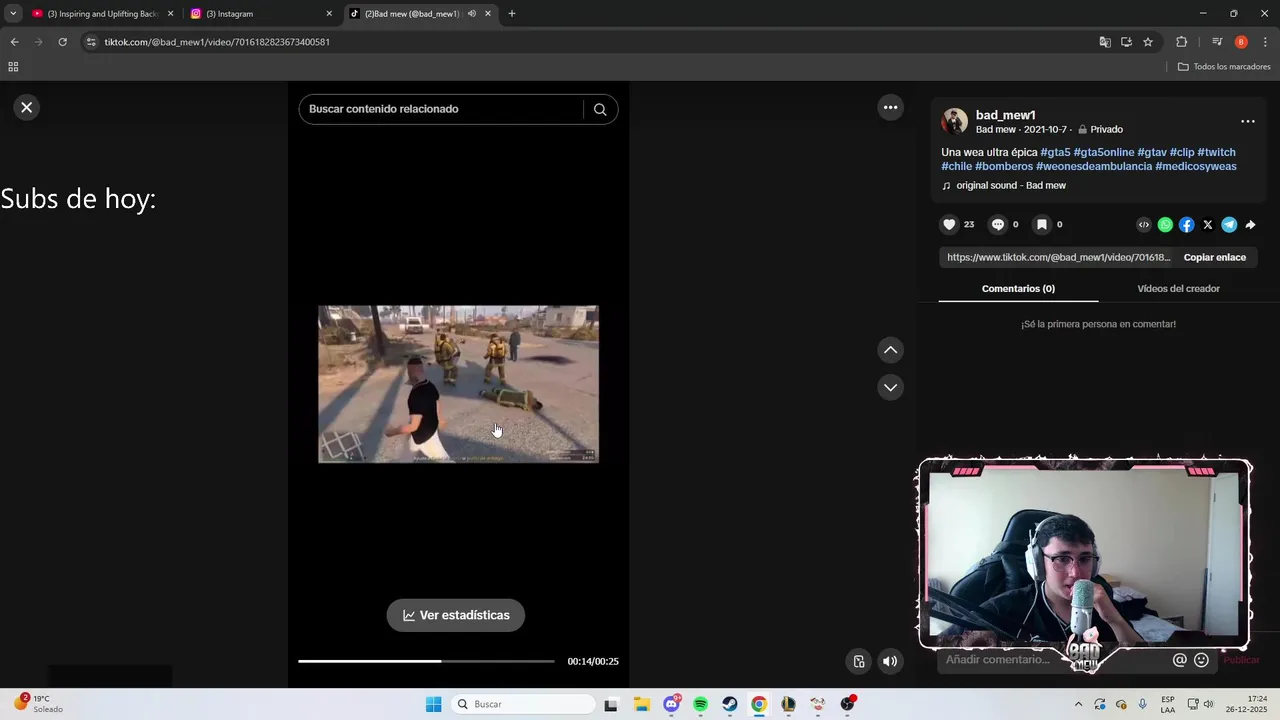This screenshot has height=720, width=1280.
Task: Open the apps grid in bookmarks bar
Action: pos(13,67)
